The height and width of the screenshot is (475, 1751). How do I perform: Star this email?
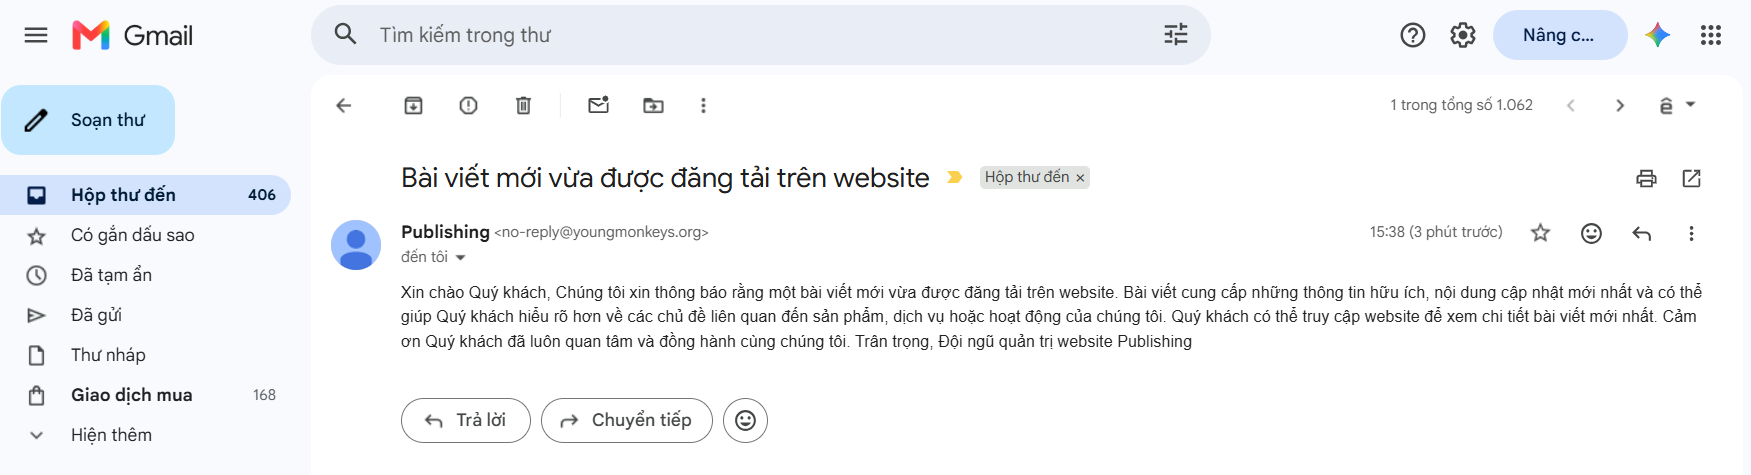1540,233
